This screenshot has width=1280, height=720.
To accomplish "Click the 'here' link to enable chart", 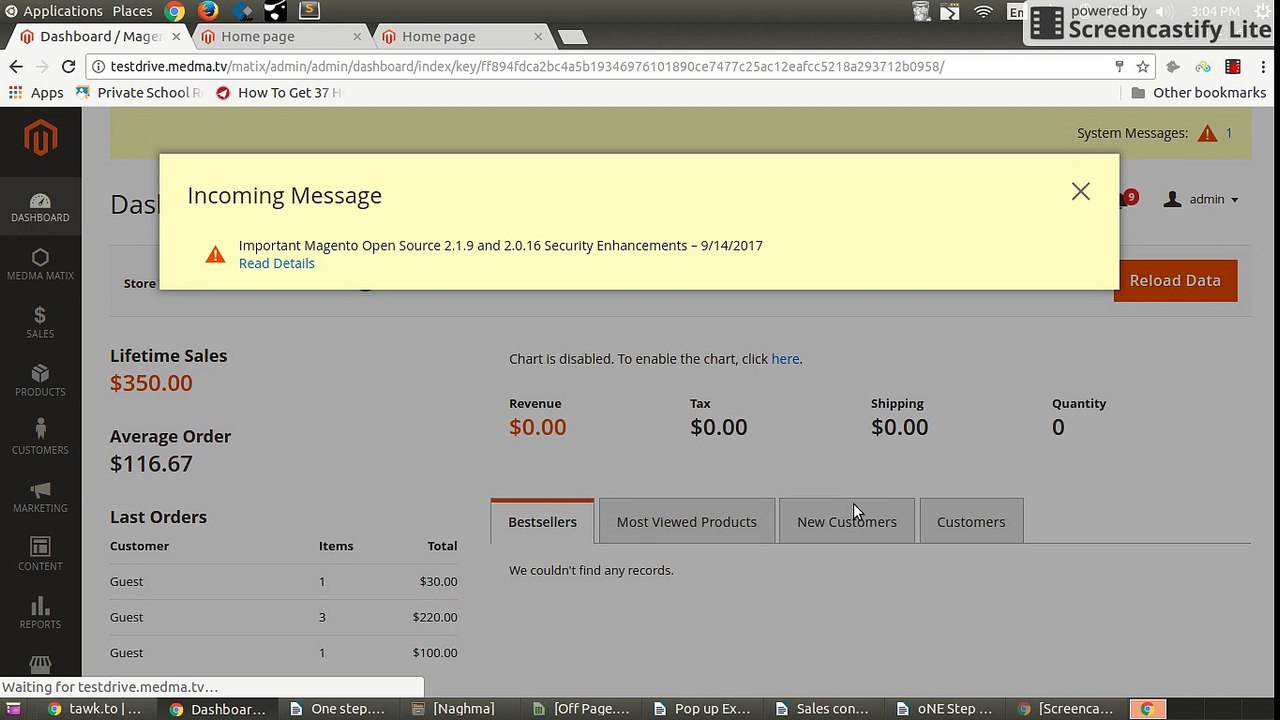I will (x=785, y=359).
